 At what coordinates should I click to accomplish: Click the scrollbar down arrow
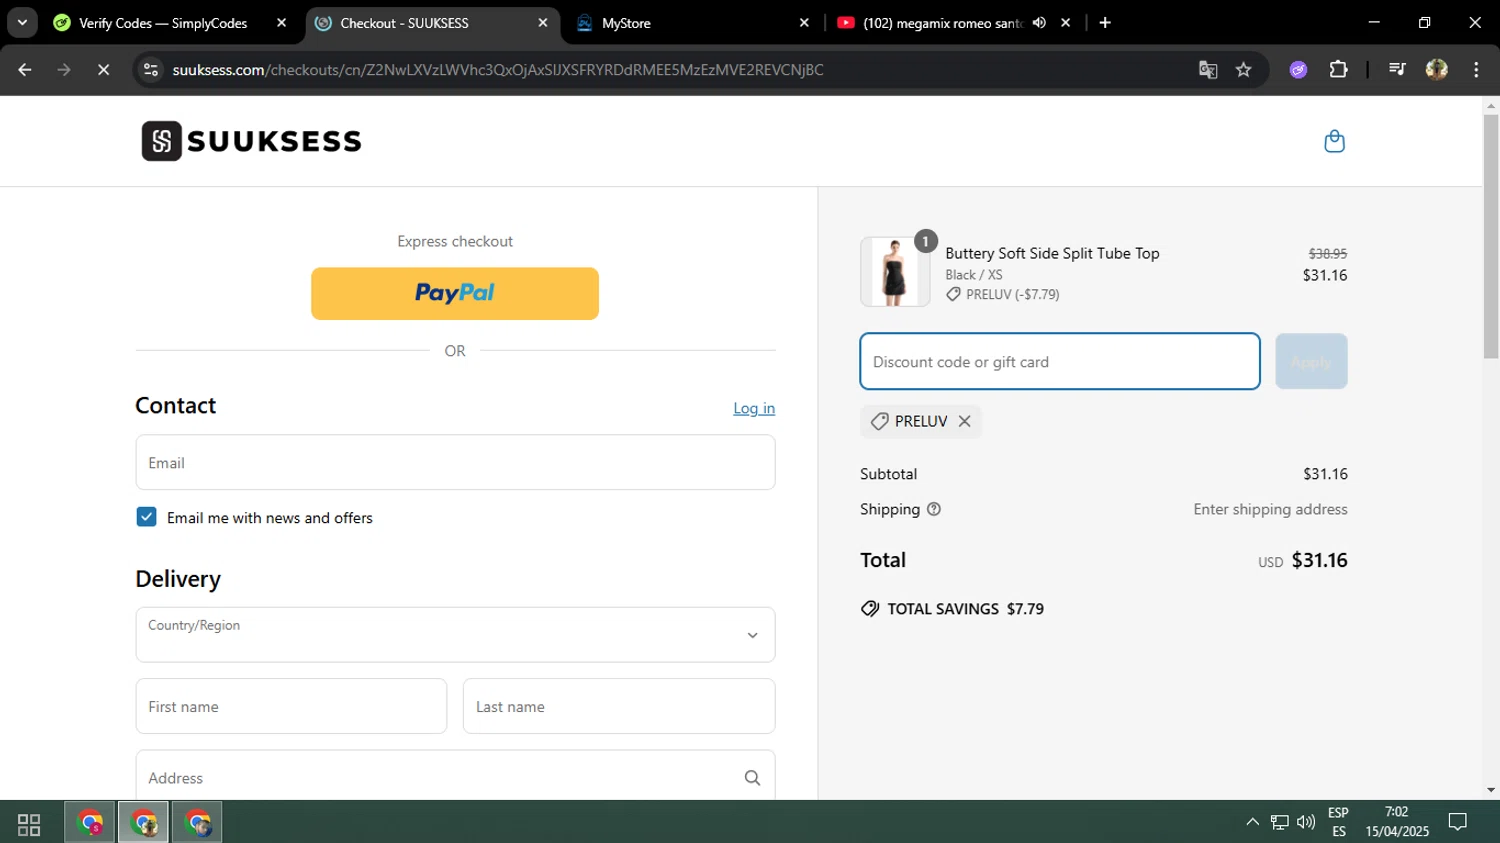[x=1491, y=790]
